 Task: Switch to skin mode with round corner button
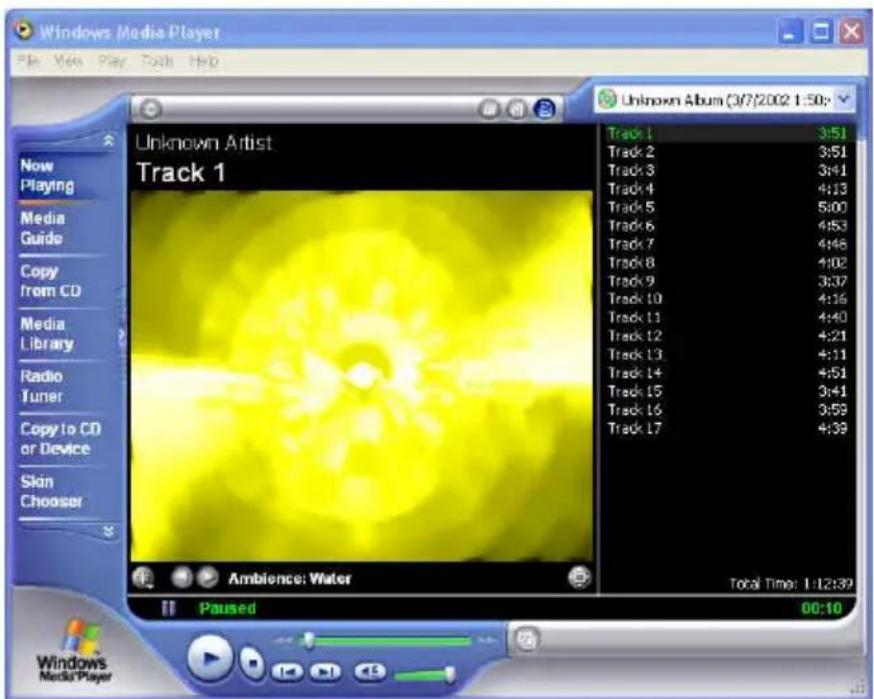pyautogui.click(x=526, y=639)
